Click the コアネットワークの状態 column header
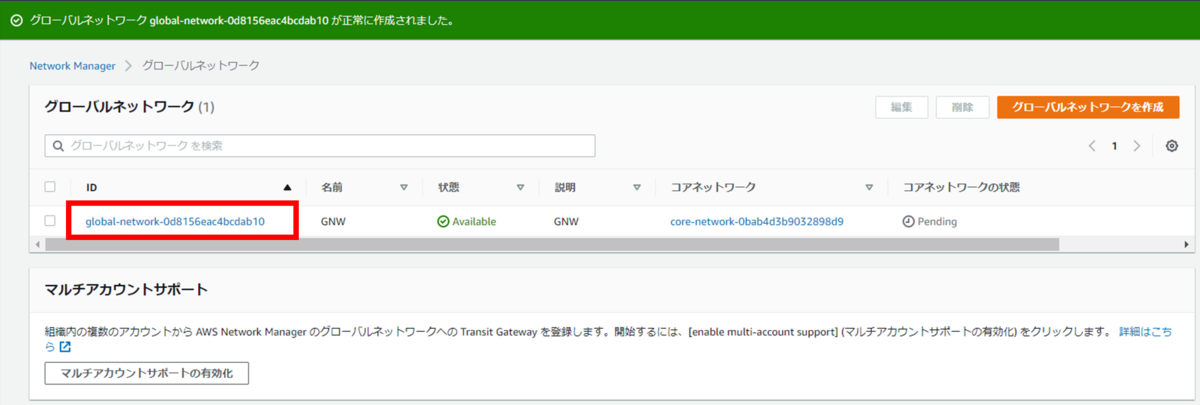1200x405 pixels. tap(961, 187)
